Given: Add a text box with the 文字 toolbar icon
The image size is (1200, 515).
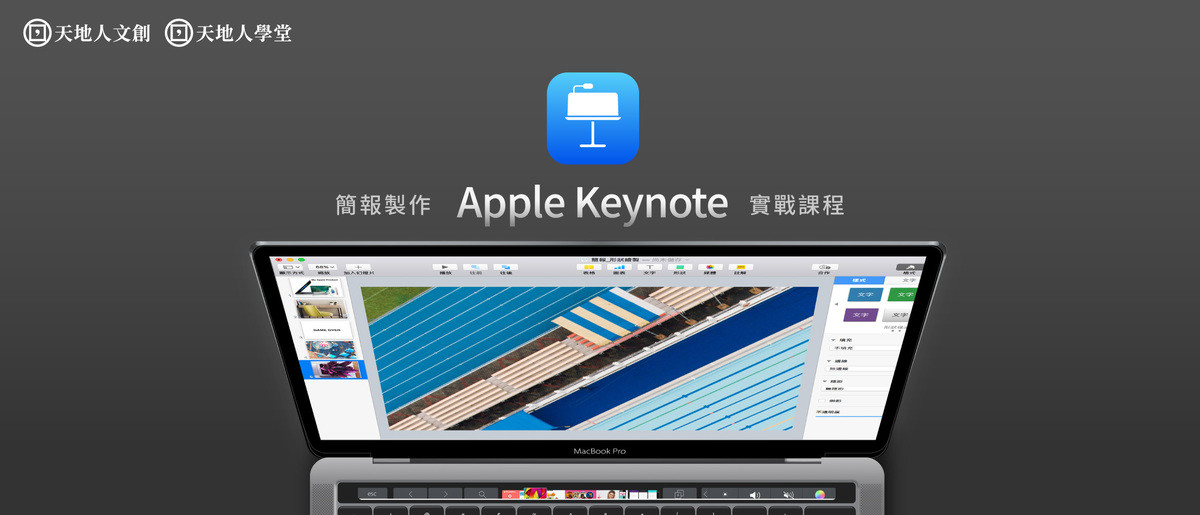Looking at the screenshot, I should 650,267.
